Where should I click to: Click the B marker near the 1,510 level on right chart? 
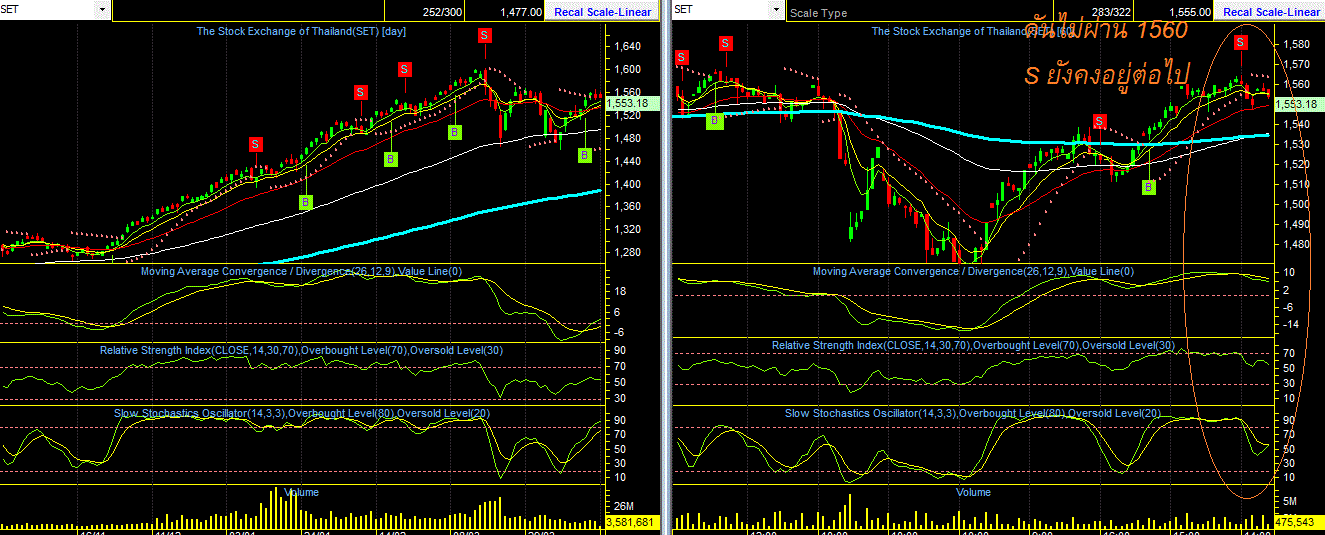pyautogui.click(x=1150, y=186)
